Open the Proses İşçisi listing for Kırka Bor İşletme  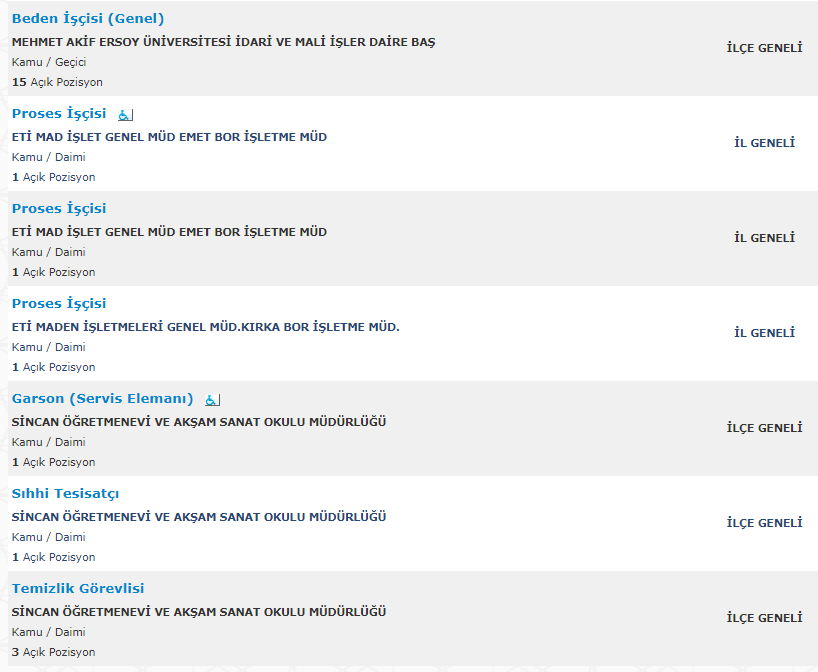point(59,304)
